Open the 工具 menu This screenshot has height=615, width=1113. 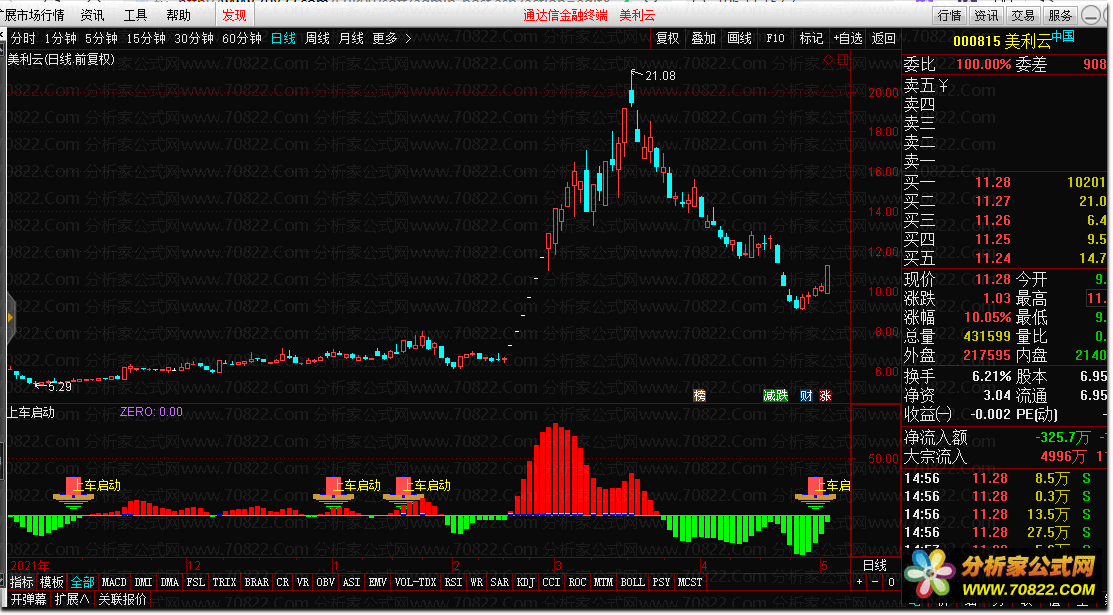[x=135, y=15]
